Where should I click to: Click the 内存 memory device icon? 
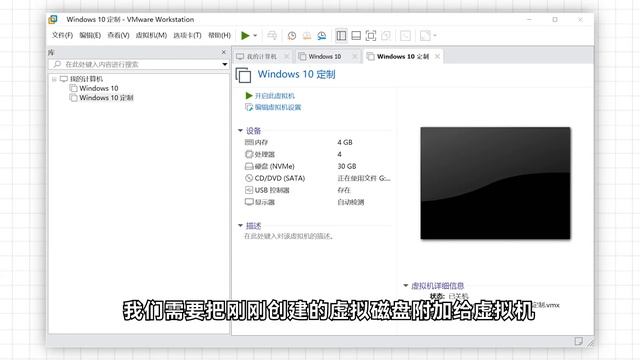coord(249,142)
